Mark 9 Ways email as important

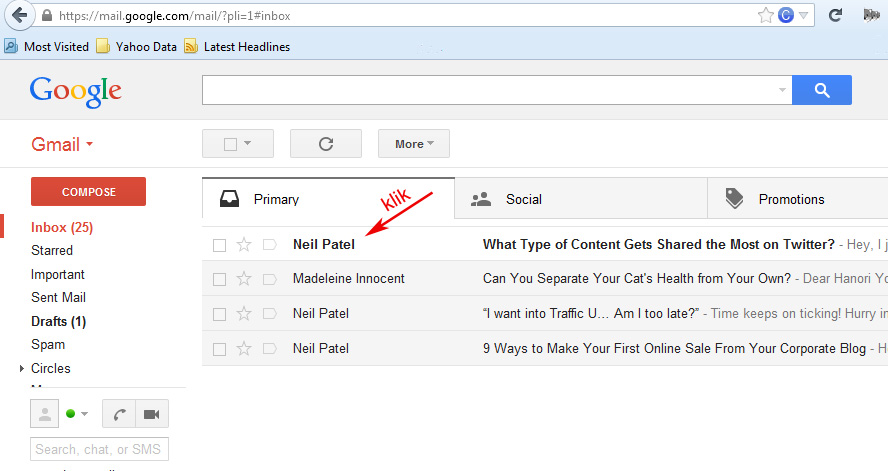270,349
